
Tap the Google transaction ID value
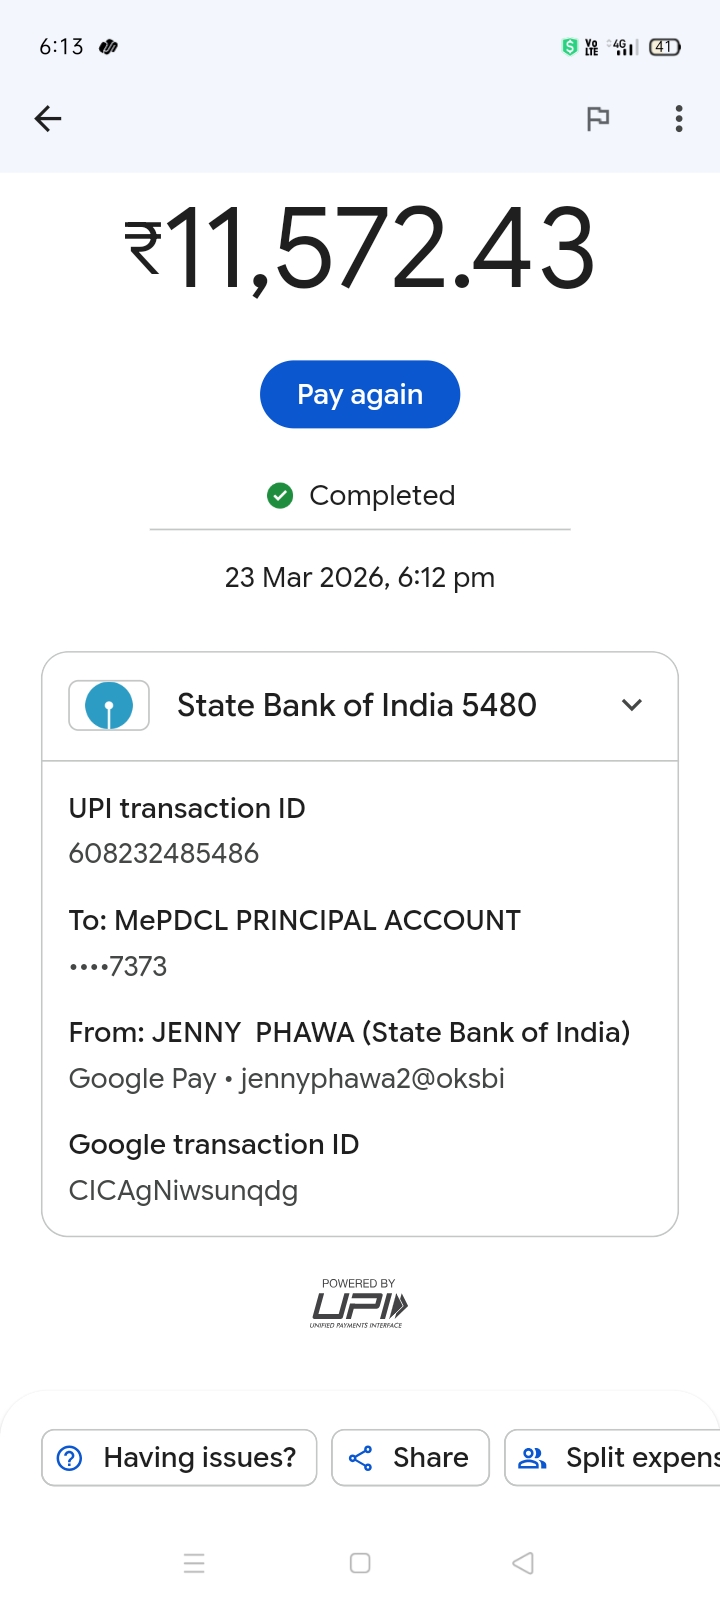click(183, 1191)
